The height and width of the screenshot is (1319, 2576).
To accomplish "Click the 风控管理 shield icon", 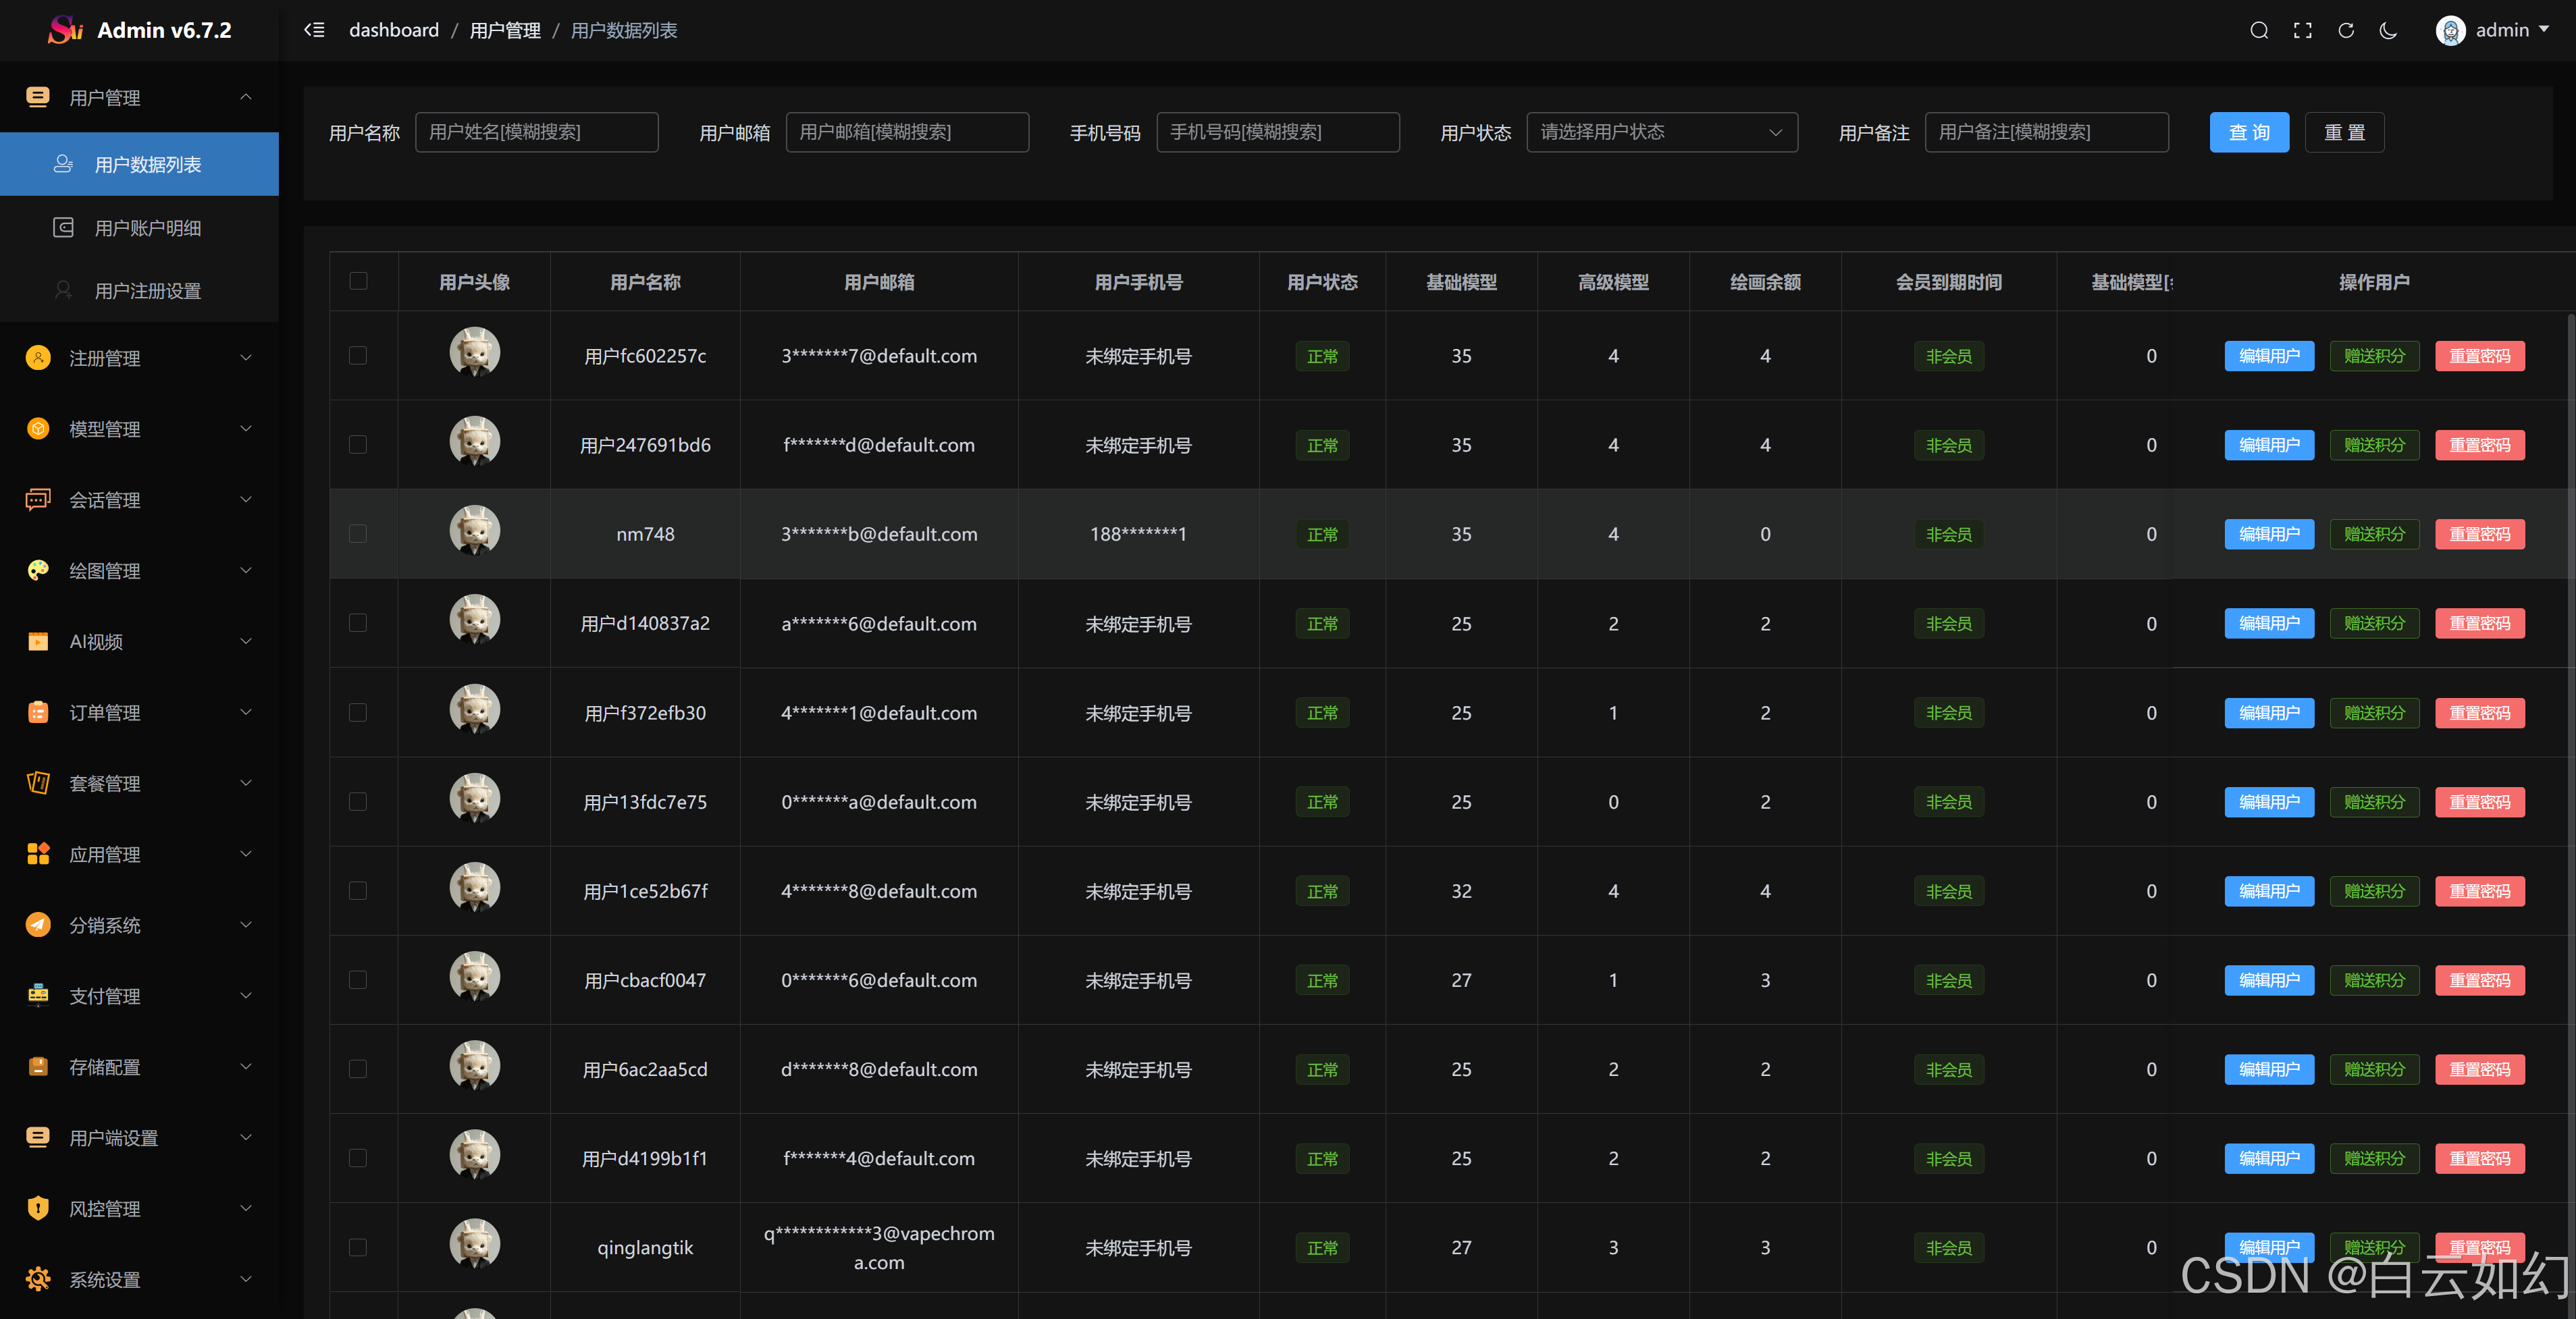I will tap(38, 1208).
